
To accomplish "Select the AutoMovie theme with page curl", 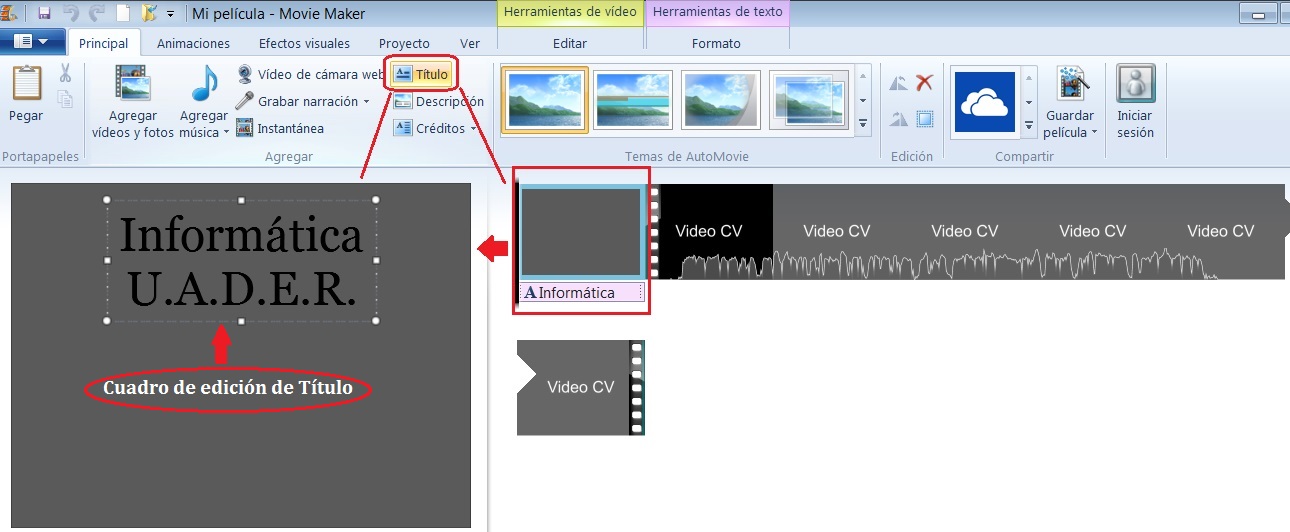I will coord(721,100).
